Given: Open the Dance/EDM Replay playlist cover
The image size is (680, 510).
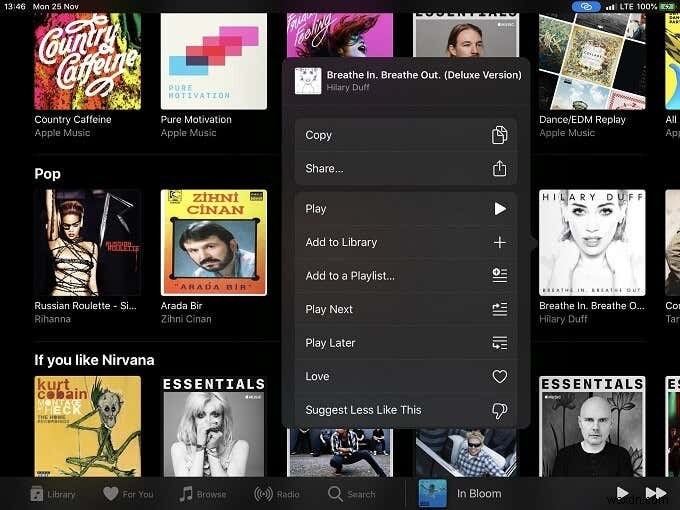Looking at the screenshot, I should click(x=592, y=61).
